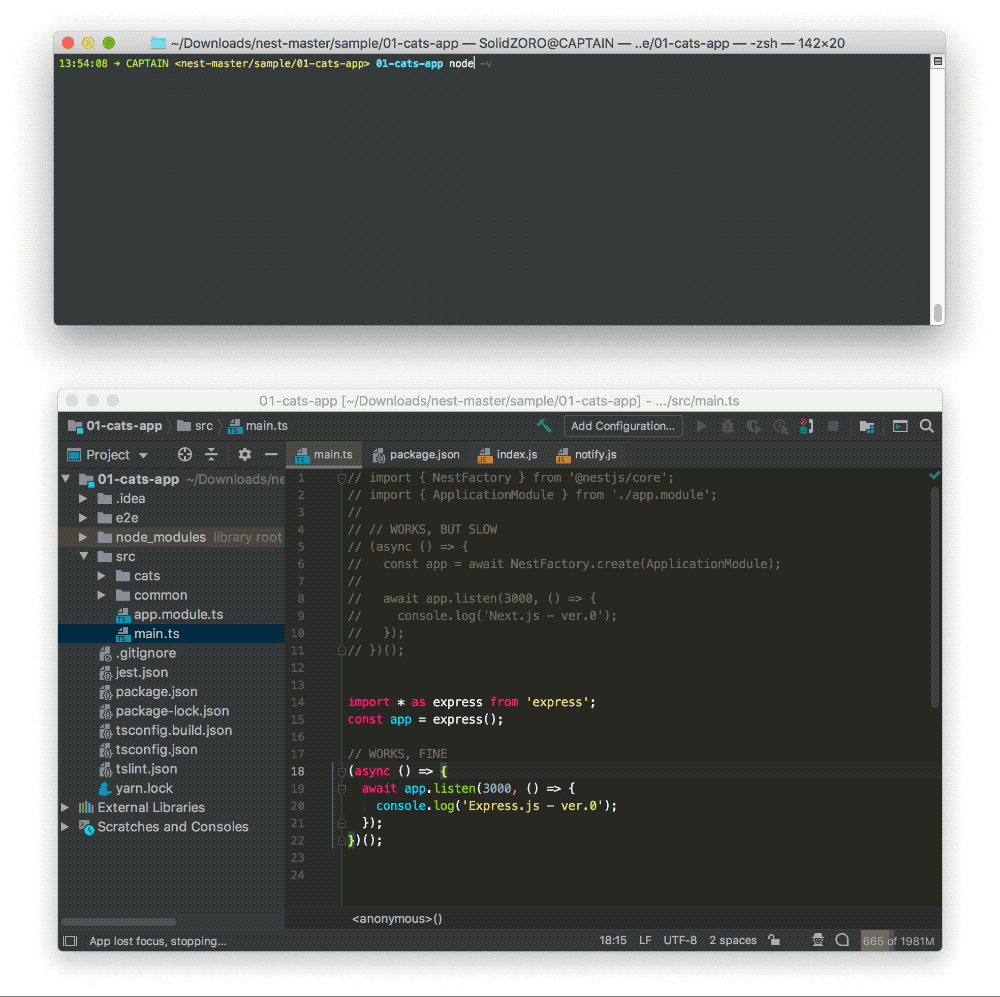The image size is (1000, 997).
Task: Open Project panel settings gear
Action: click(x=244, y=454)
